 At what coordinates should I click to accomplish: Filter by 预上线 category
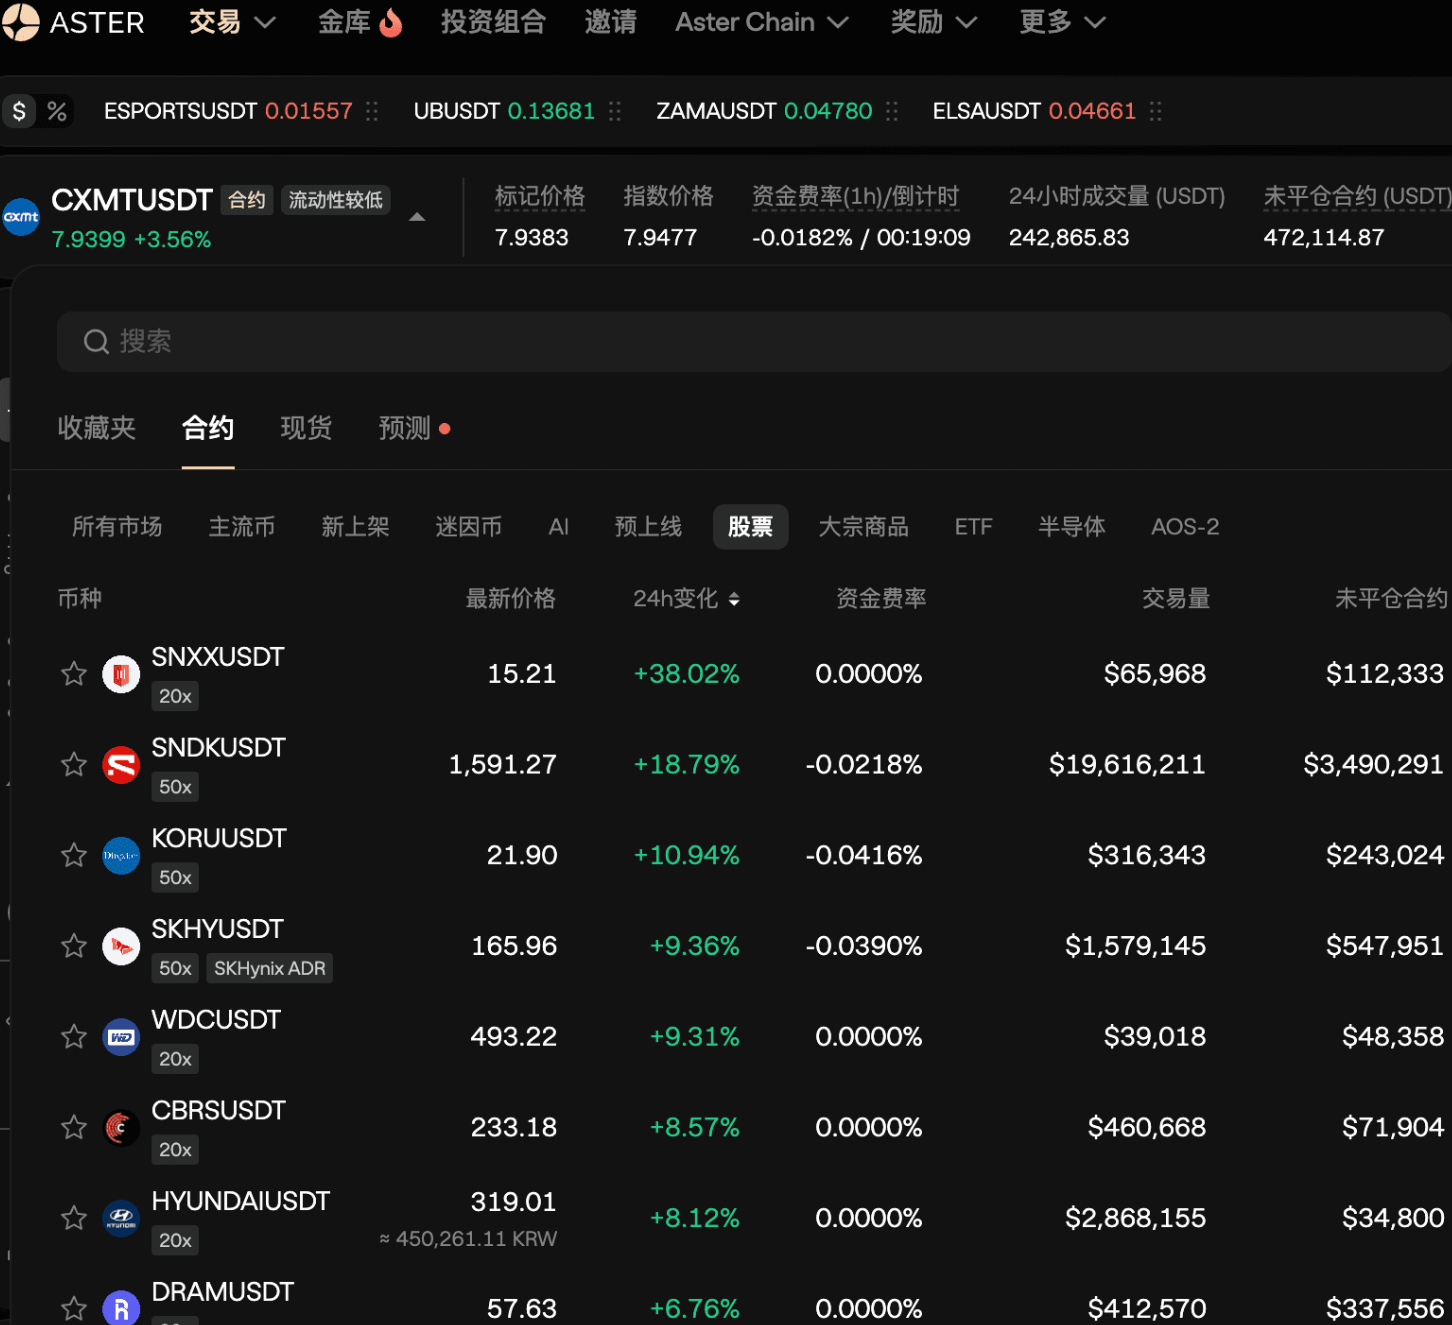(648, 527)
